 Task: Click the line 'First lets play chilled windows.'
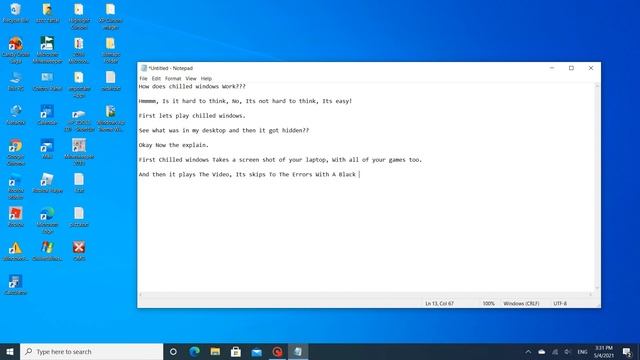tap(192, 116)
